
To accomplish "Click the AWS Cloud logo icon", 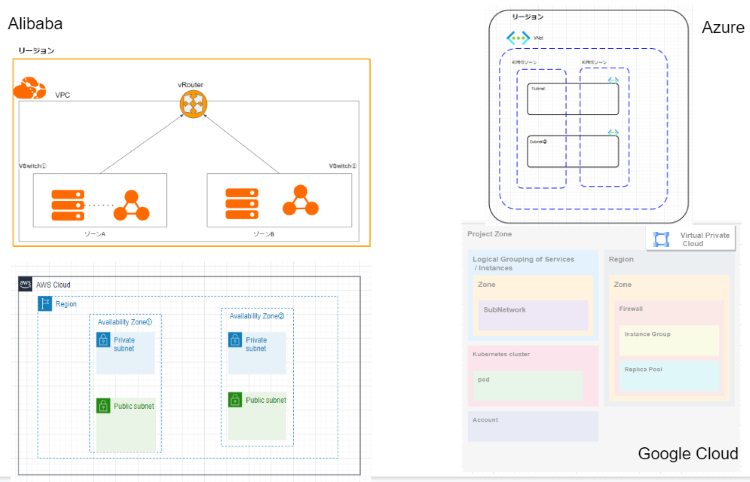I will tap(26, 284).
